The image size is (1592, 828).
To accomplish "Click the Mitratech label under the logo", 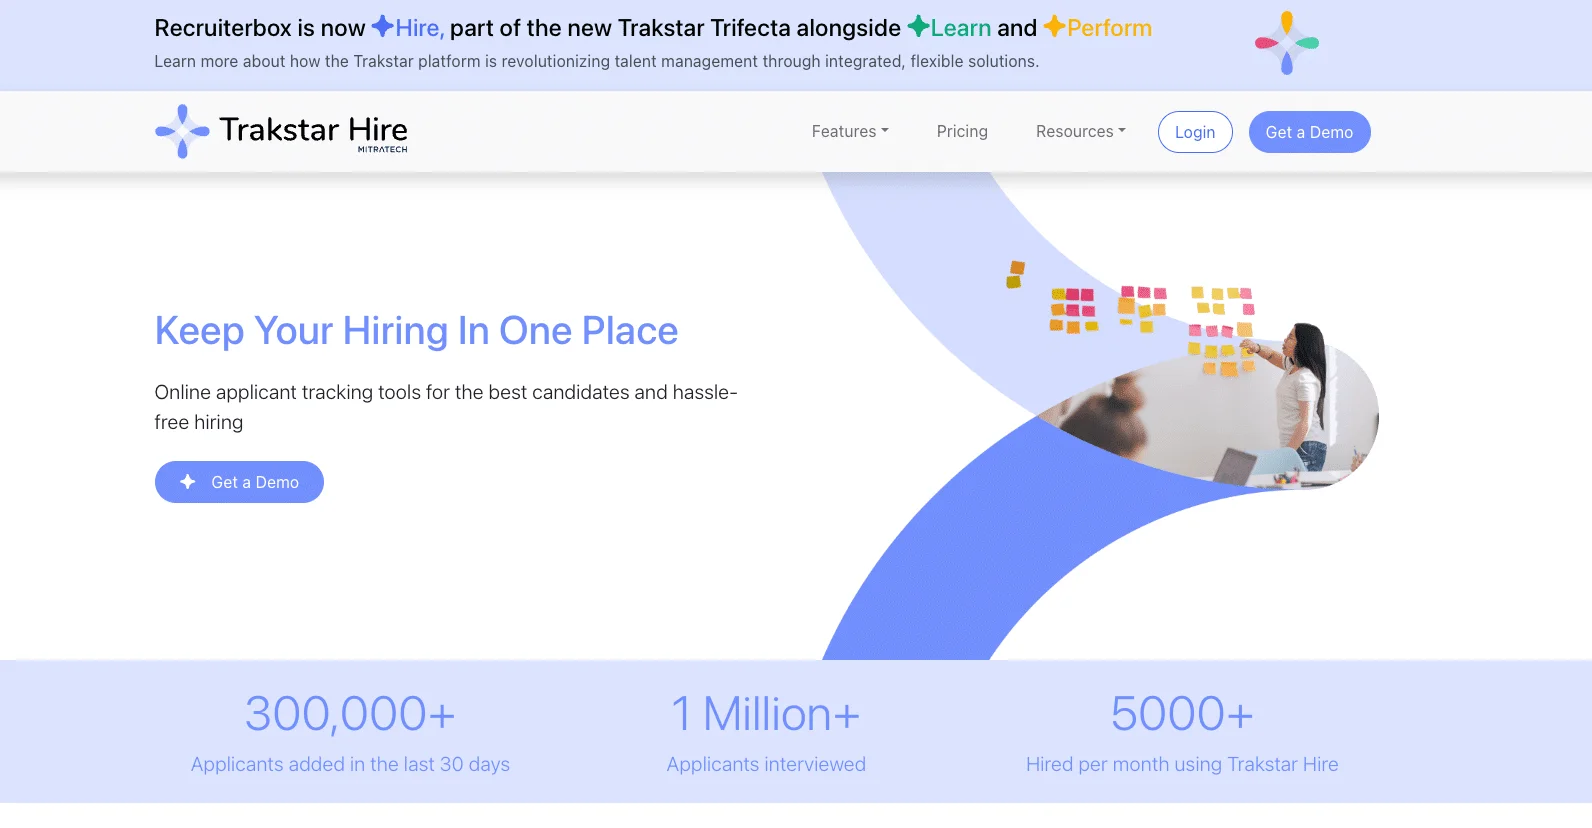I will (382, 149).
